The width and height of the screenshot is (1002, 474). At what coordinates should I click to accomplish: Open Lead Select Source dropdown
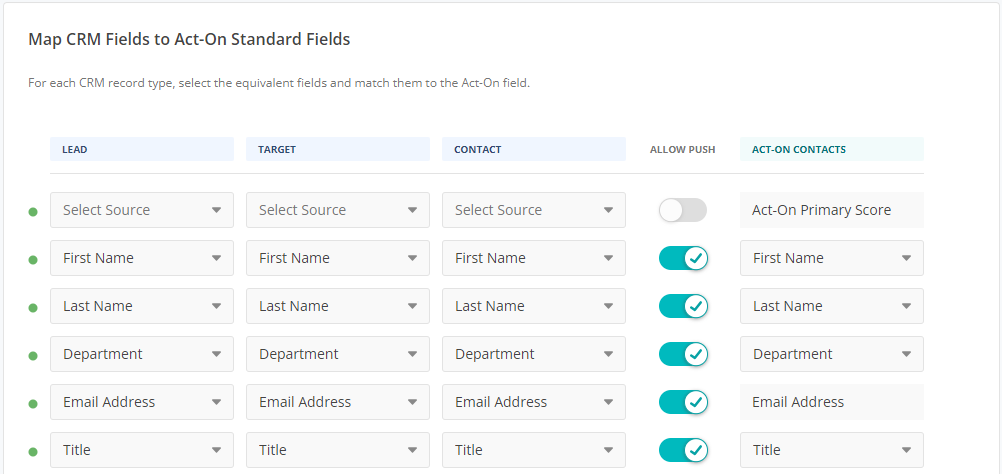click(x=142, y=210)
